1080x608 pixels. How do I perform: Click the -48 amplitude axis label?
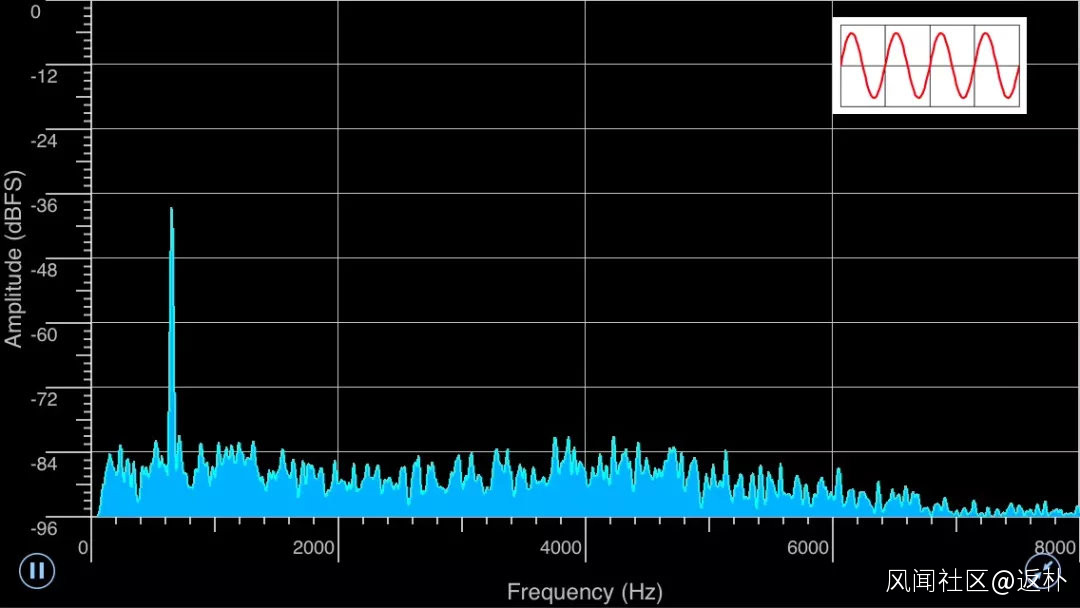tap(44, 270)
